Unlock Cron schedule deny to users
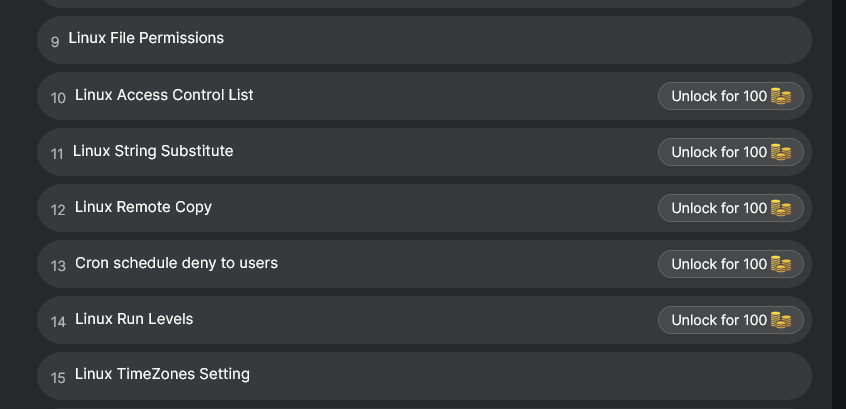Screen dimensions: 846x409 point(731,264)
